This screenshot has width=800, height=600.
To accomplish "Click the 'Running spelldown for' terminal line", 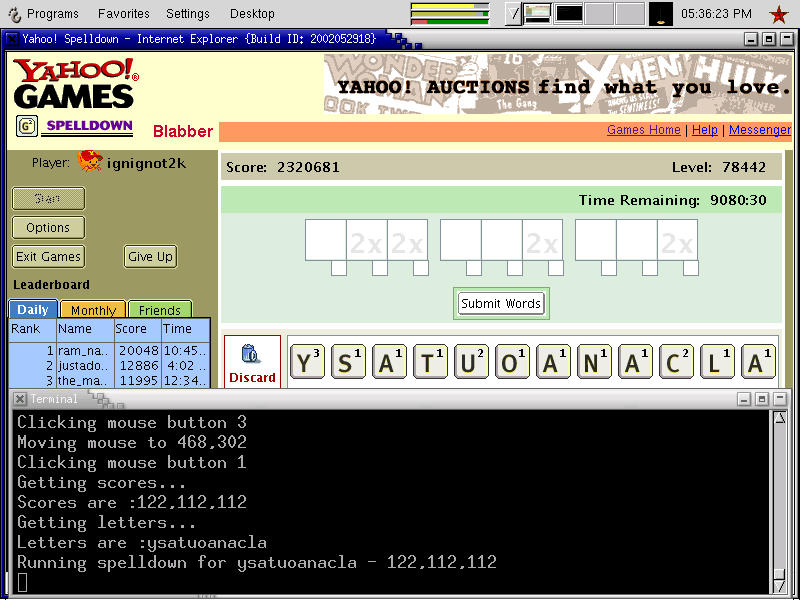I will (257, 563).
